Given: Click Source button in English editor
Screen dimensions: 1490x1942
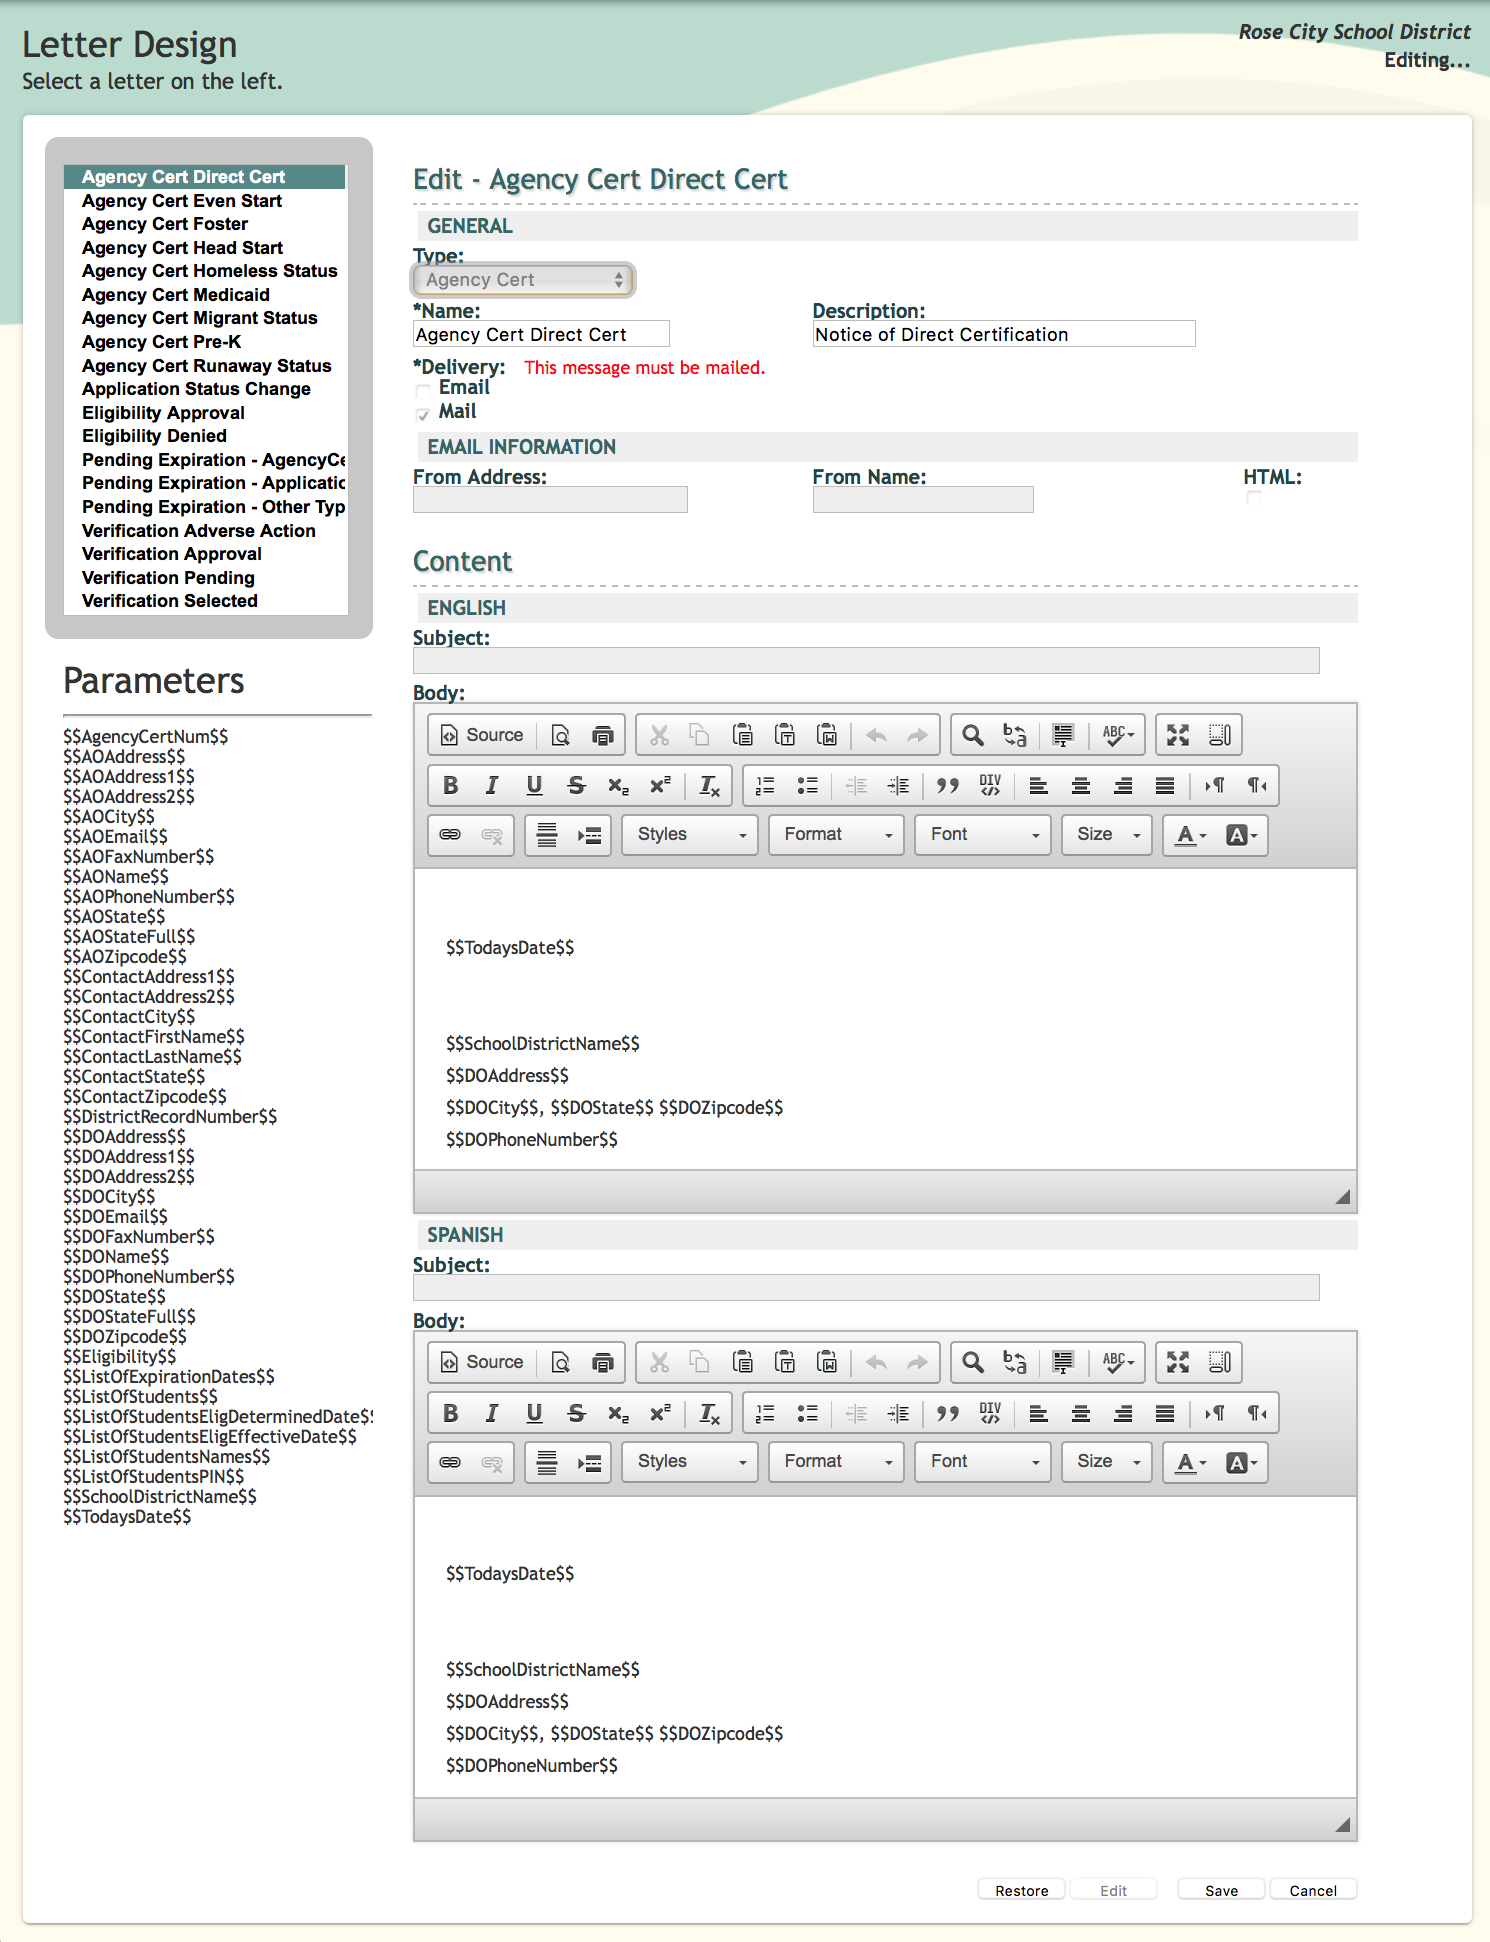Looking at the screenshot, I should tap(483, 735).
